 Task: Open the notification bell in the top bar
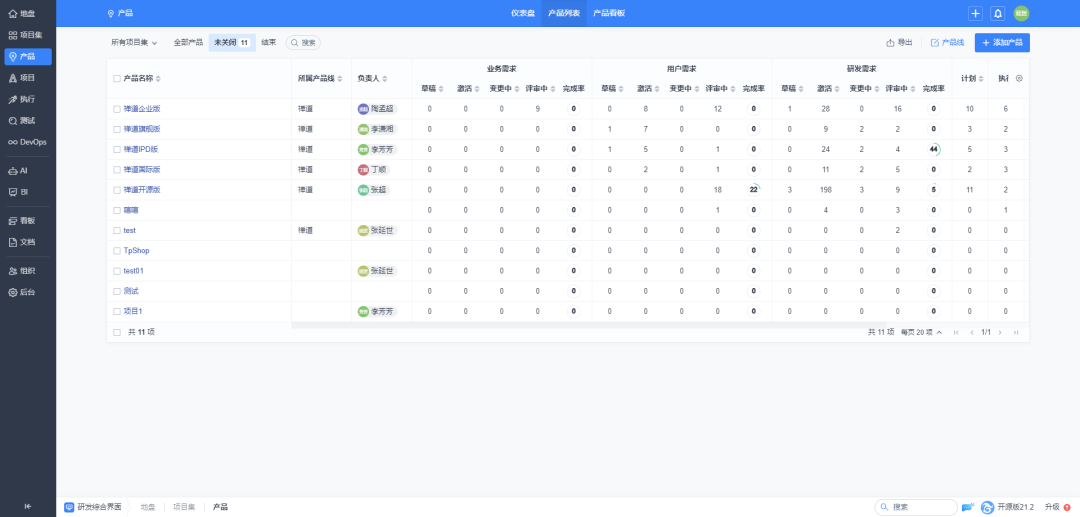pyautogui.click(x=997, y=13)
